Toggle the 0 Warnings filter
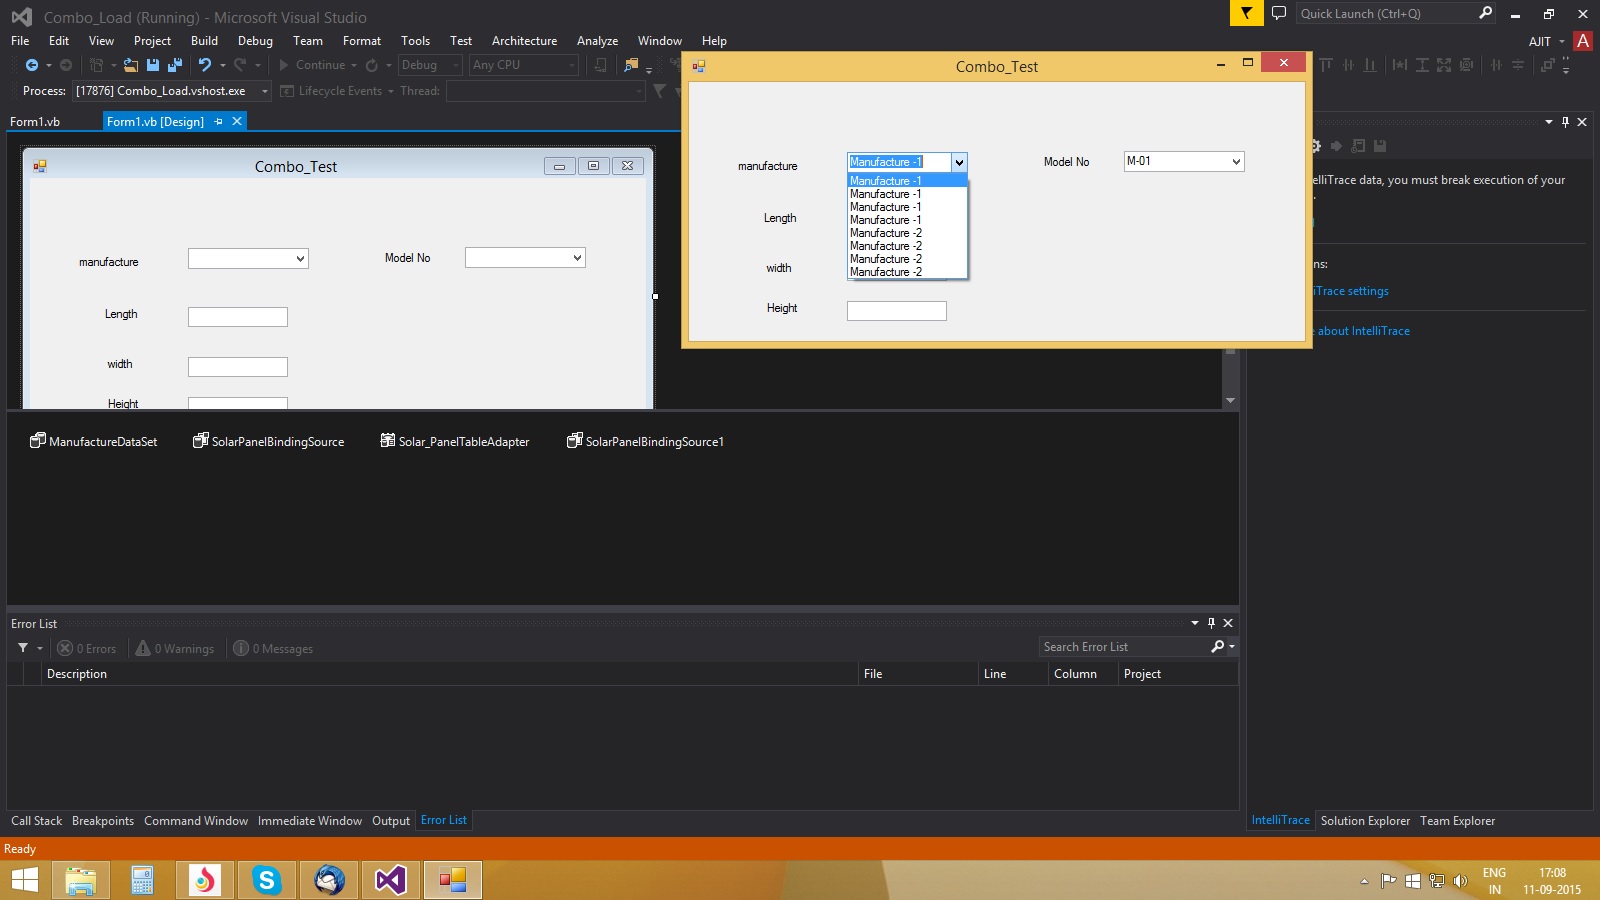This screenshot has height=900, width=1600. point(175,648)
